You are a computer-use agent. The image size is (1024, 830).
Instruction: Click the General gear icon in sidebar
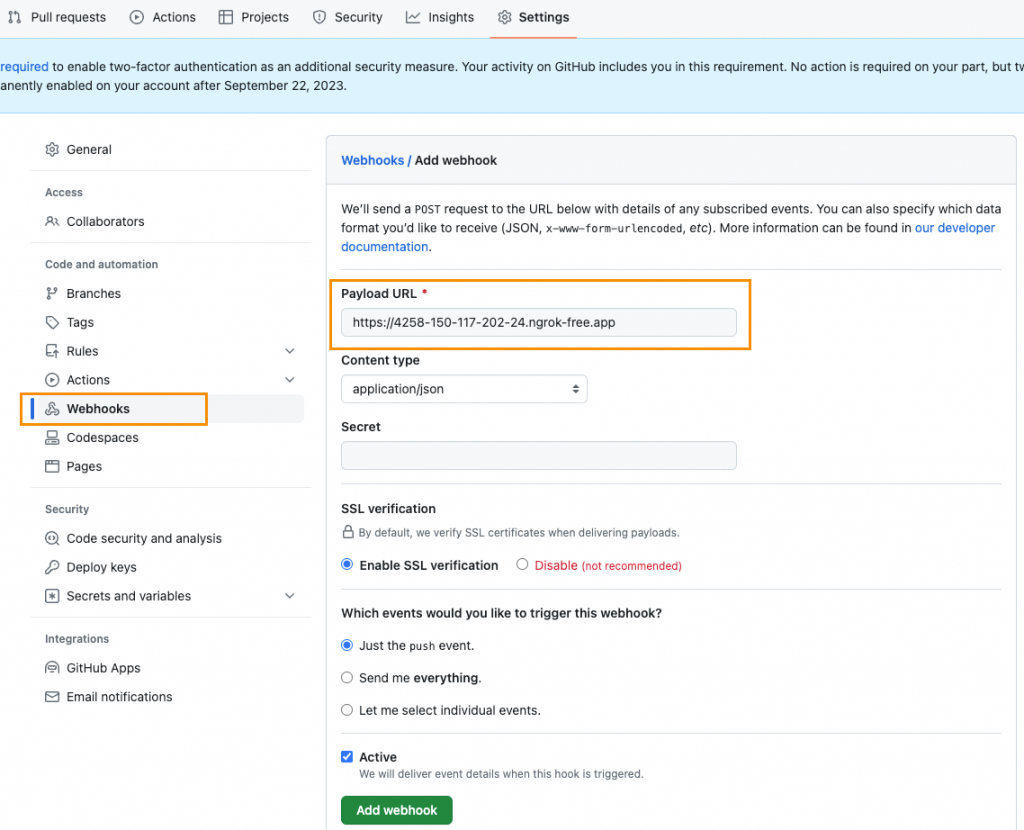tap(52, 150)
